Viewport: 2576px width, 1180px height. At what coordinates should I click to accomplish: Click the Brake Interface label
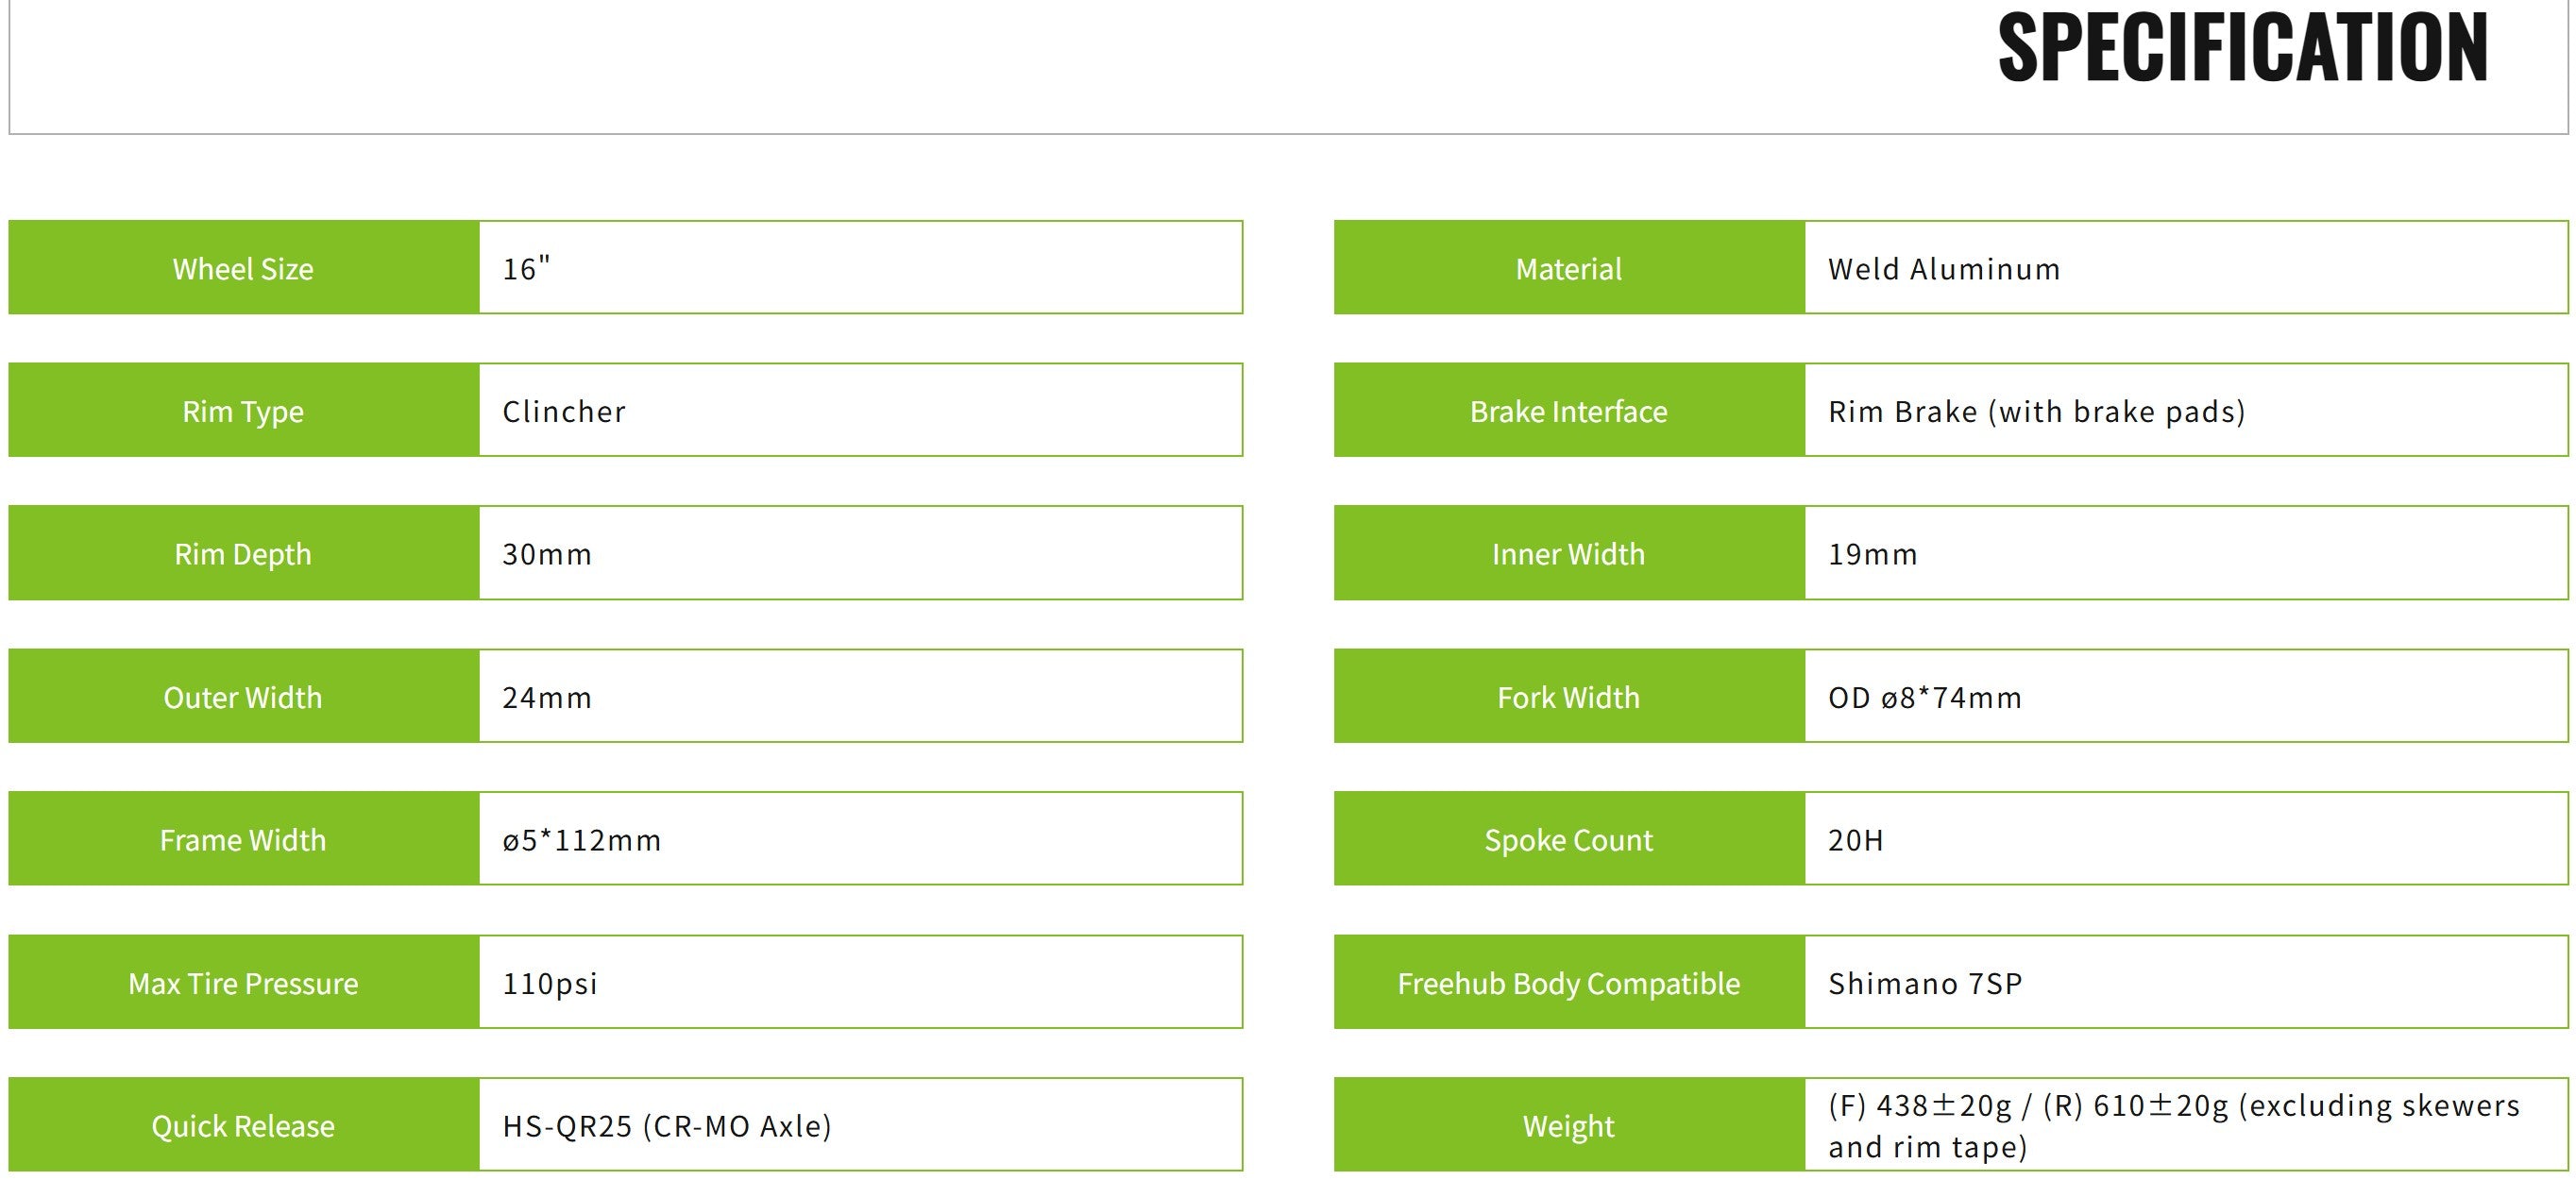pos(1568,411)
